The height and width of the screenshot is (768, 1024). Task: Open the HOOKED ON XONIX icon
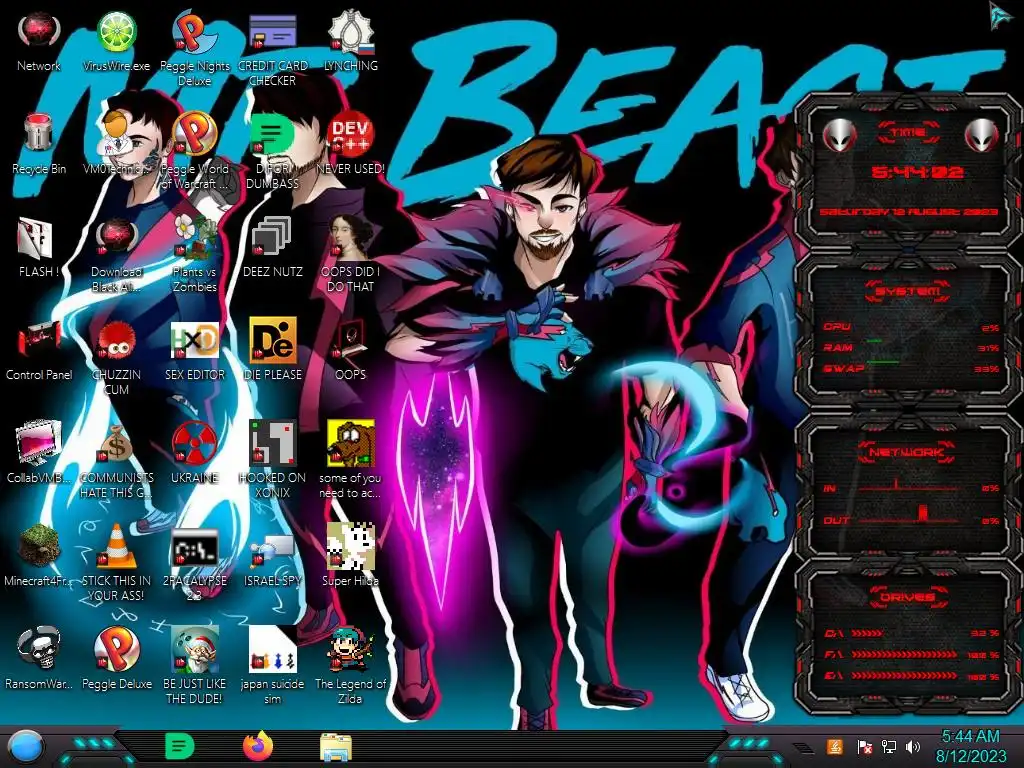(x=272, y=443)
